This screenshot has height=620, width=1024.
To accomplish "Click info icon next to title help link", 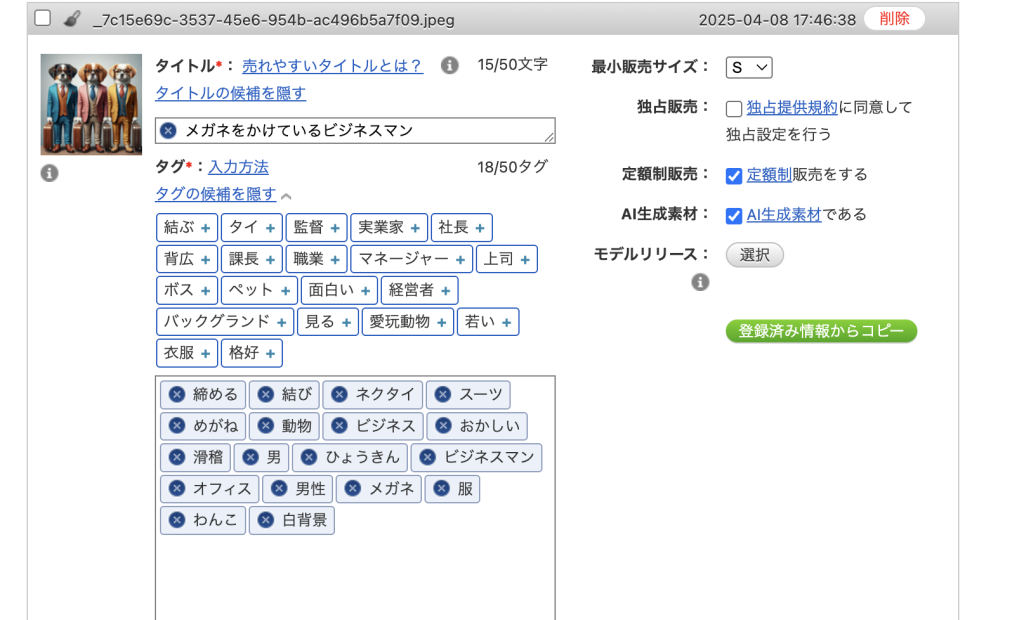I will (450, 65).
